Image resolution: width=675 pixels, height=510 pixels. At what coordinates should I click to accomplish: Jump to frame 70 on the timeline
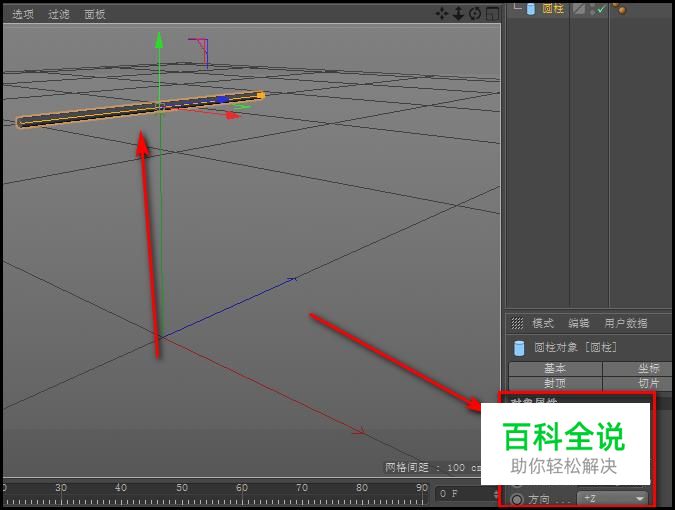[302, 488]
